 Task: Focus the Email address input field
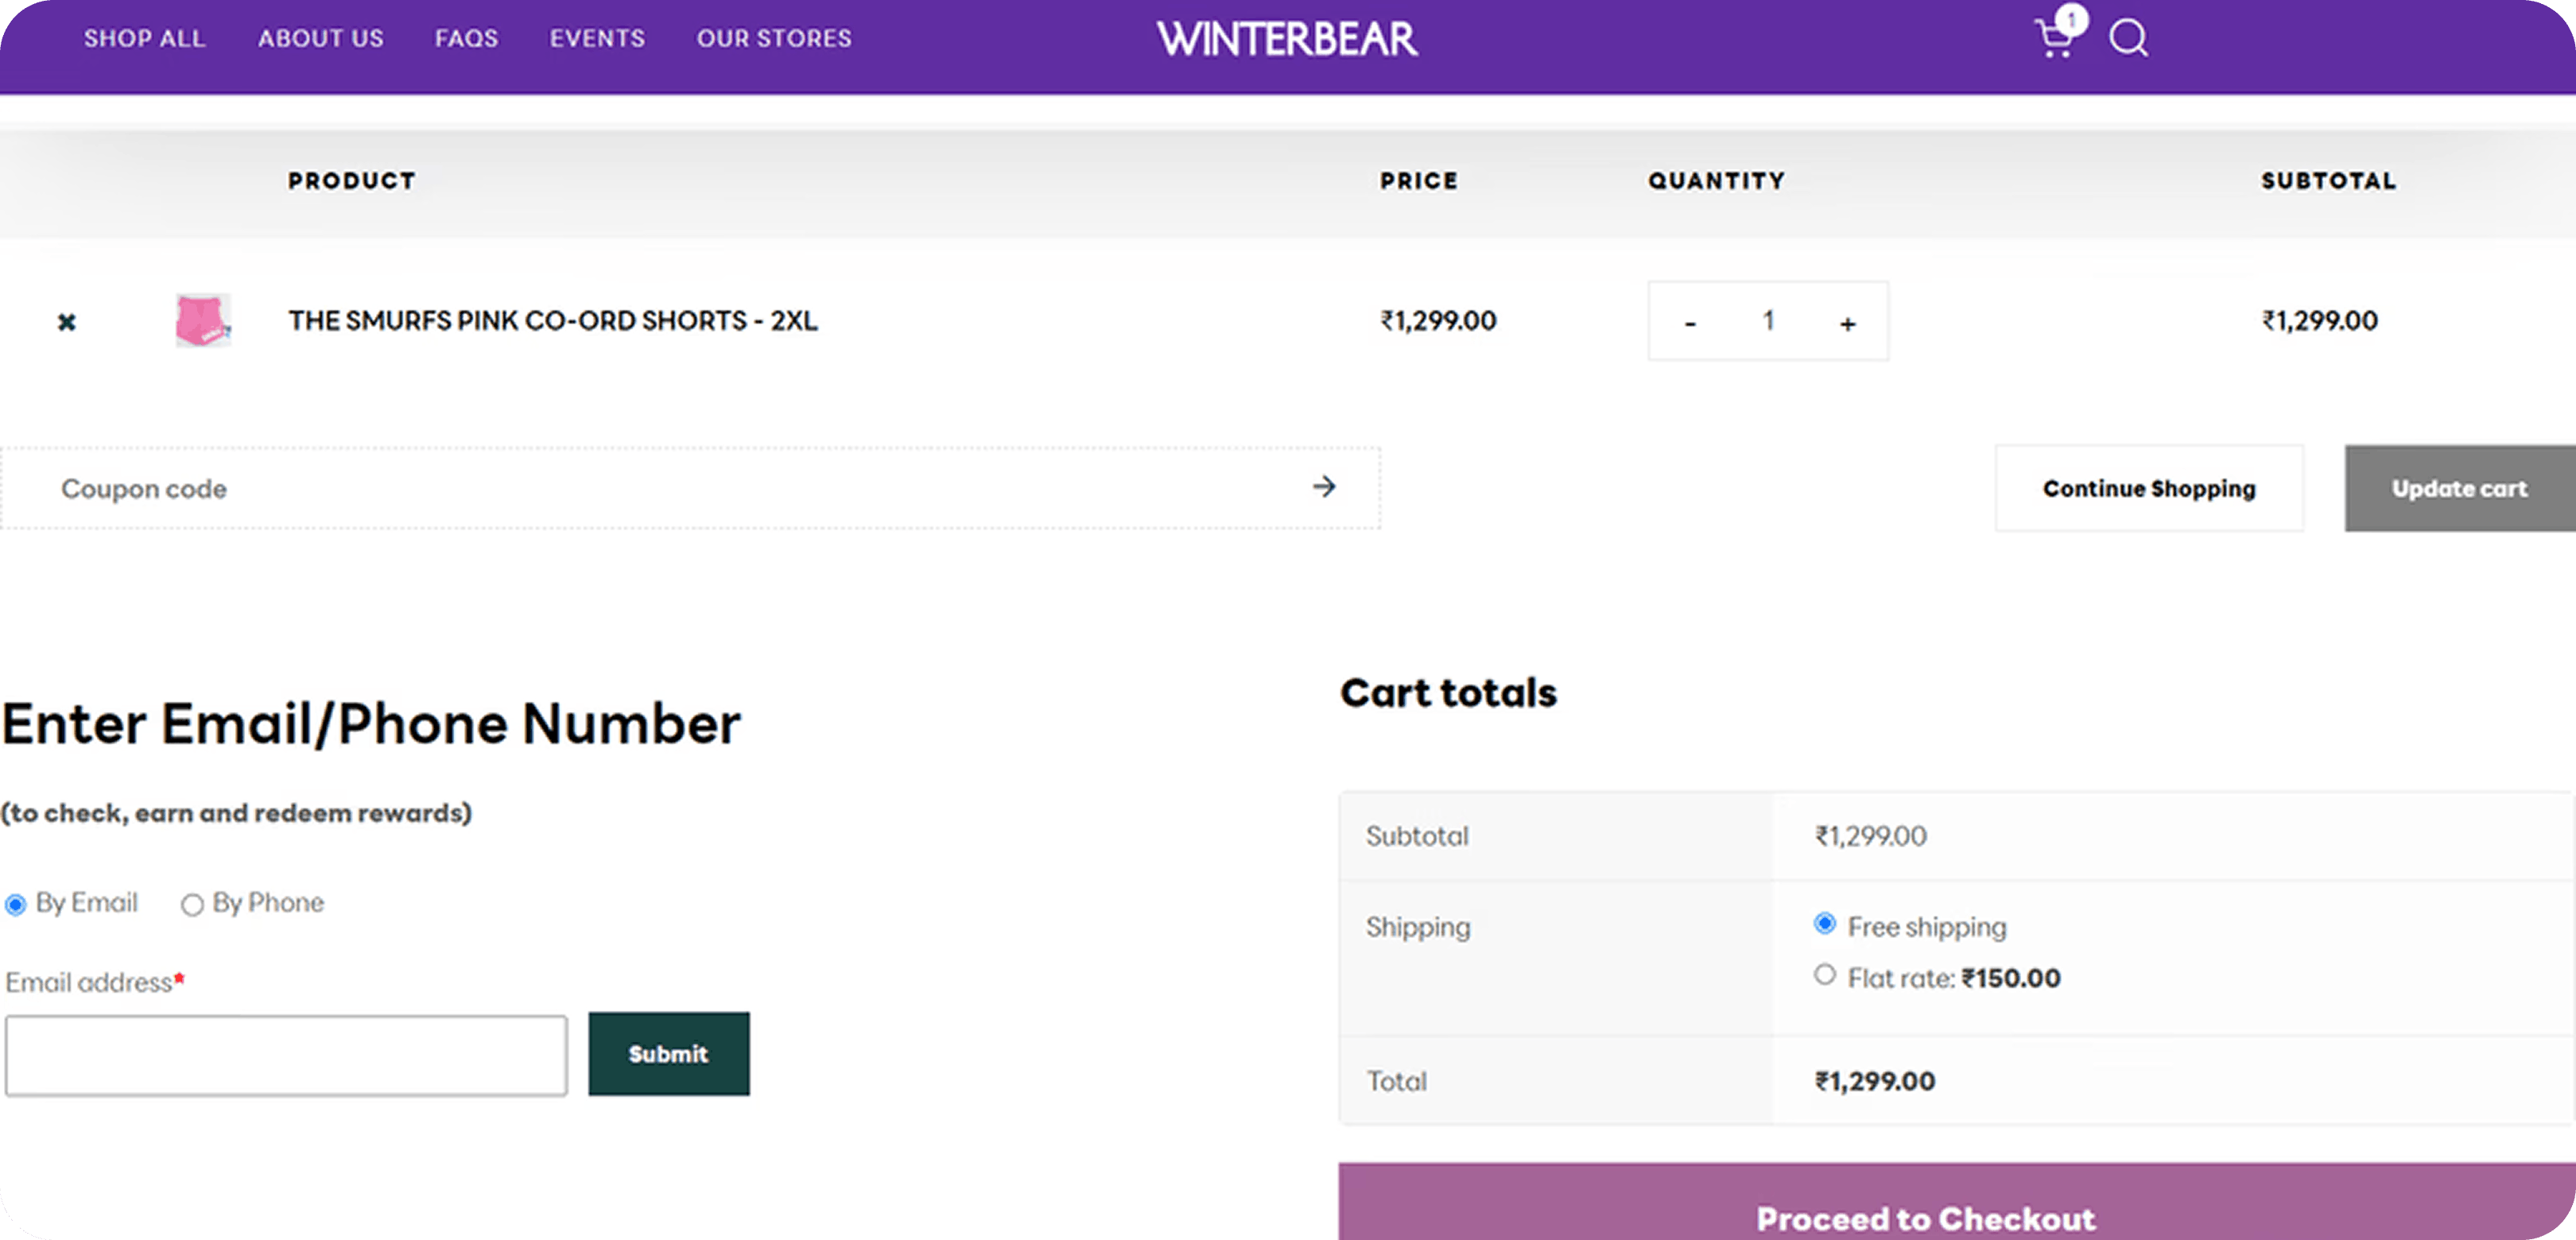tap(286, 1055)
